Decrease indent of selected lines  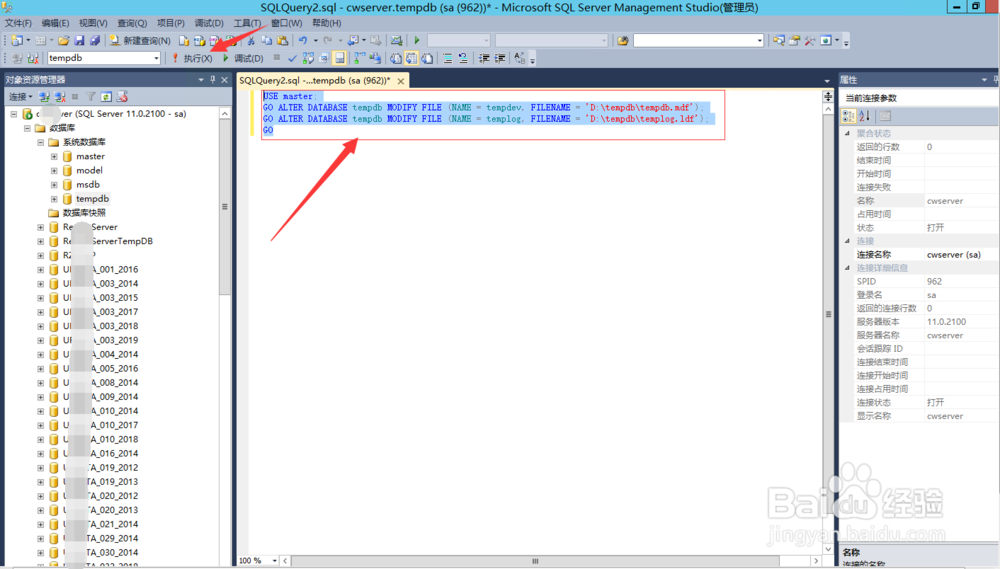pyautogui.click(x=484, y=58)
